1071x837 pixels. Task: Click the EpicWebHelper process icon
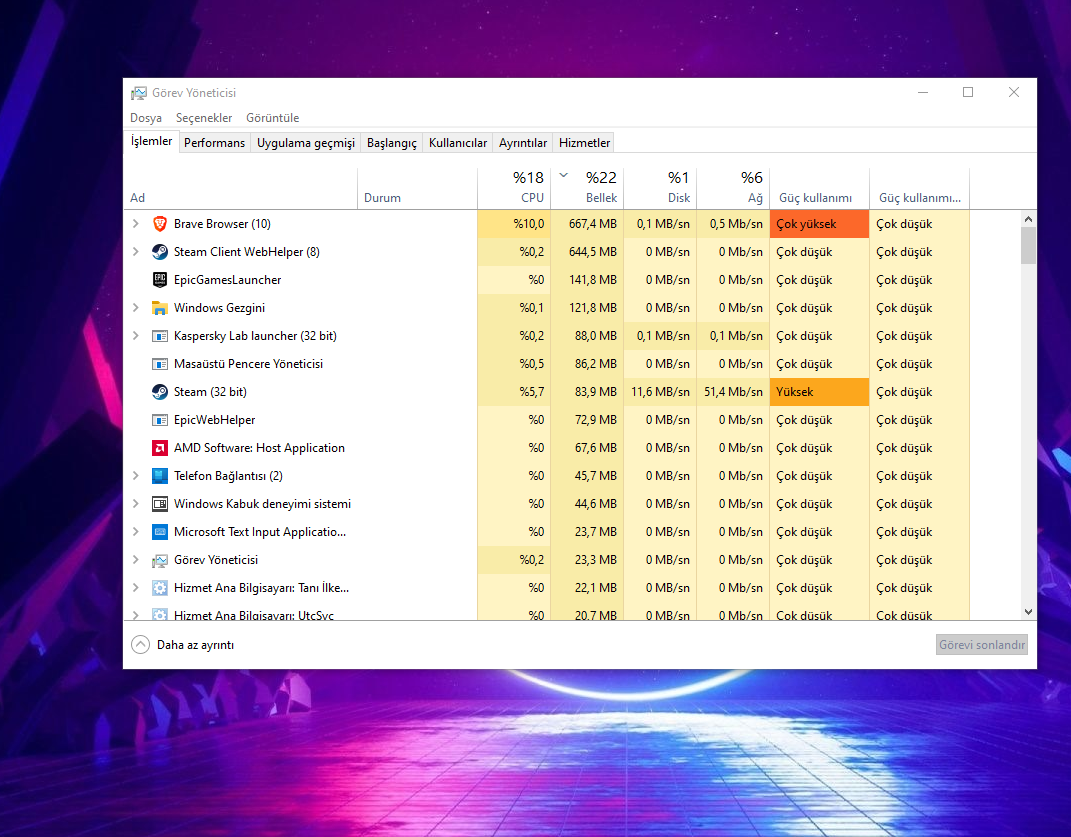[160, 420]
